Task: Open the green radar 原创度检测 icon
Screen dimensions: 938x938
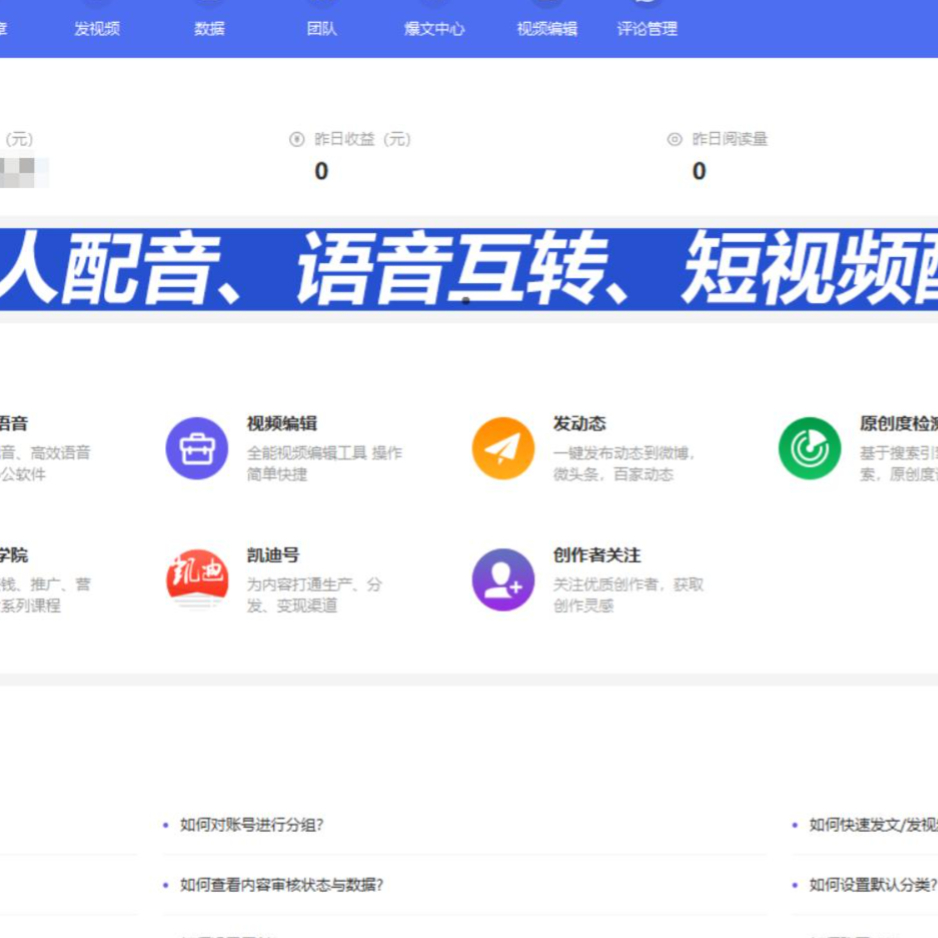Action: (809, 448)
